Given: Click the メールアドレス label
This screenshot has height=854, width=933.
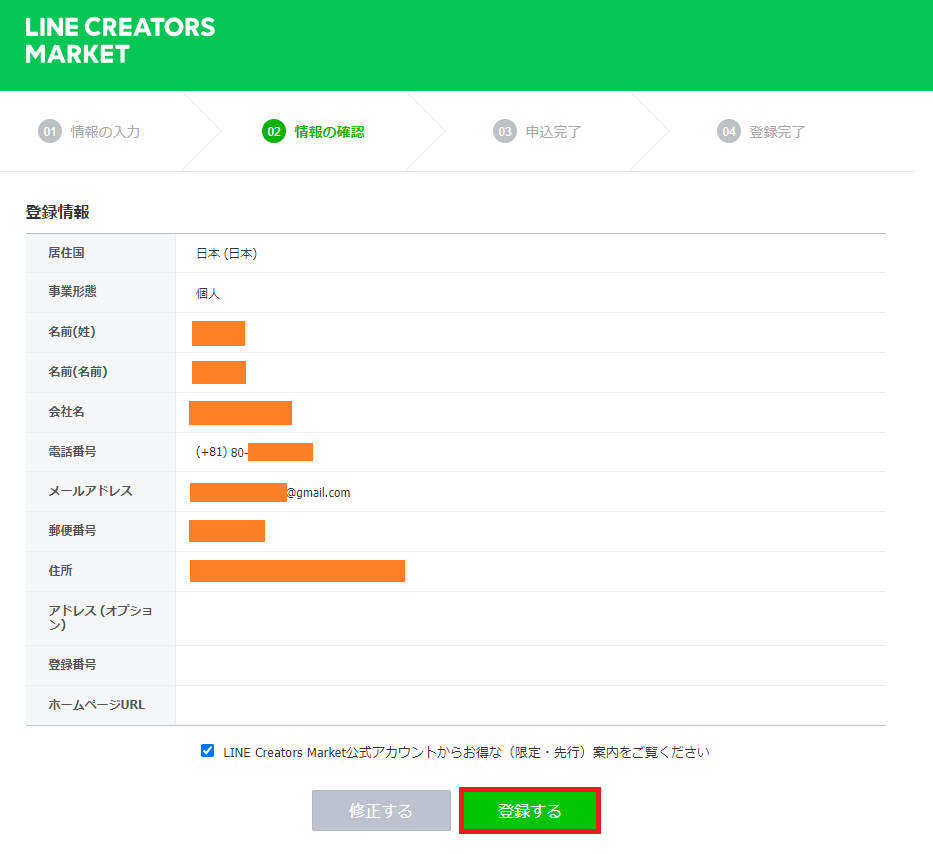Looking at the screenshot, I should tap(90, 491).
